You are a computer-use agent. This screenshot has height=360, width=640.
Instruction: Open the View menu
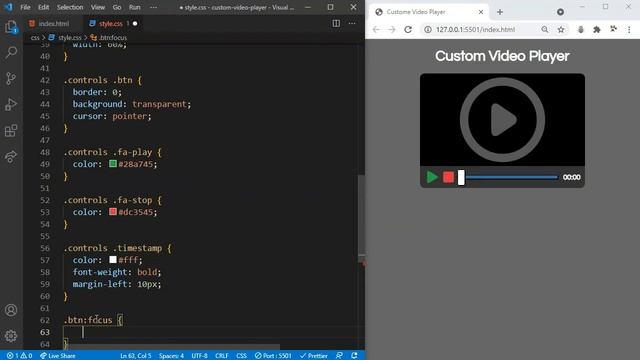98,7
